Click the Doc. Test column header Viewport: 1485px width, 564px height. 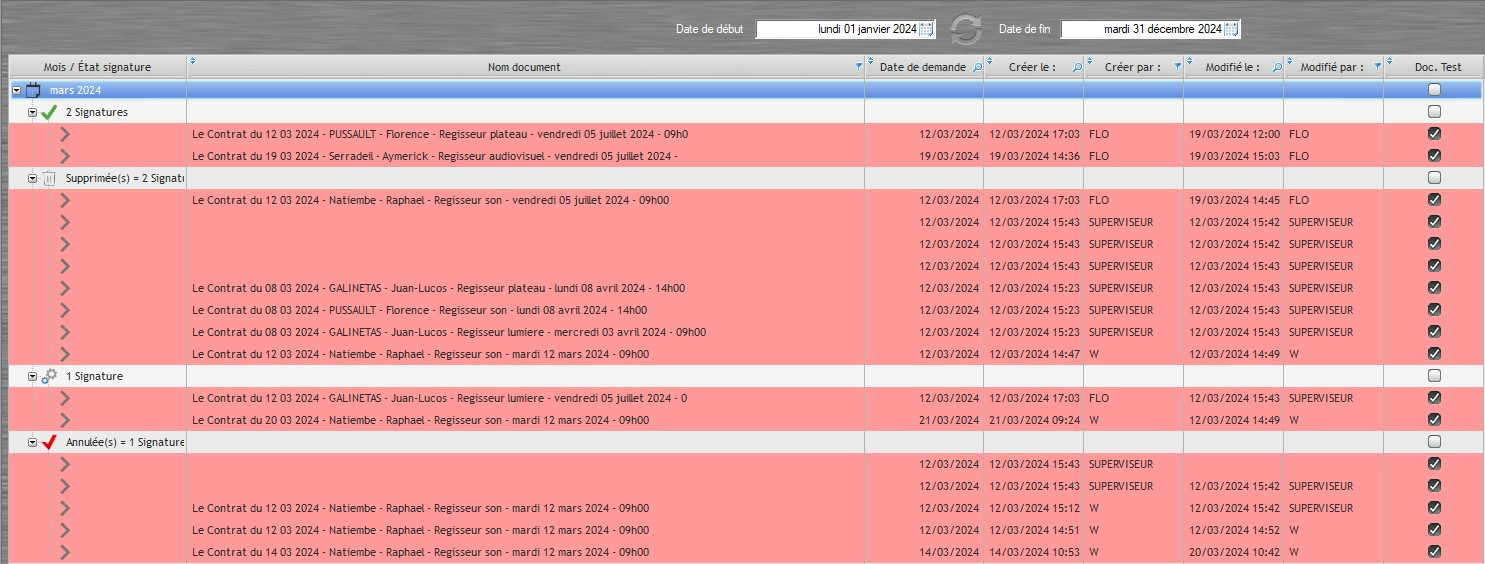point(1437,67)
